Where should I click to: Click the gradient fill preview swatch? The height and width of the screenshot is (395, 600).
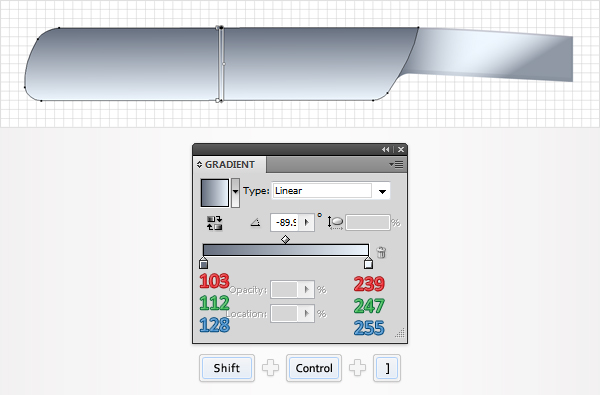[x=215, y=193]
